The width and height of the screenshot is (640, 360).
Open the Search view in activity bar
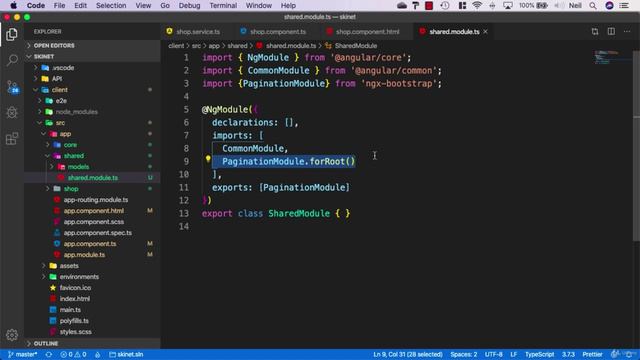12,60
